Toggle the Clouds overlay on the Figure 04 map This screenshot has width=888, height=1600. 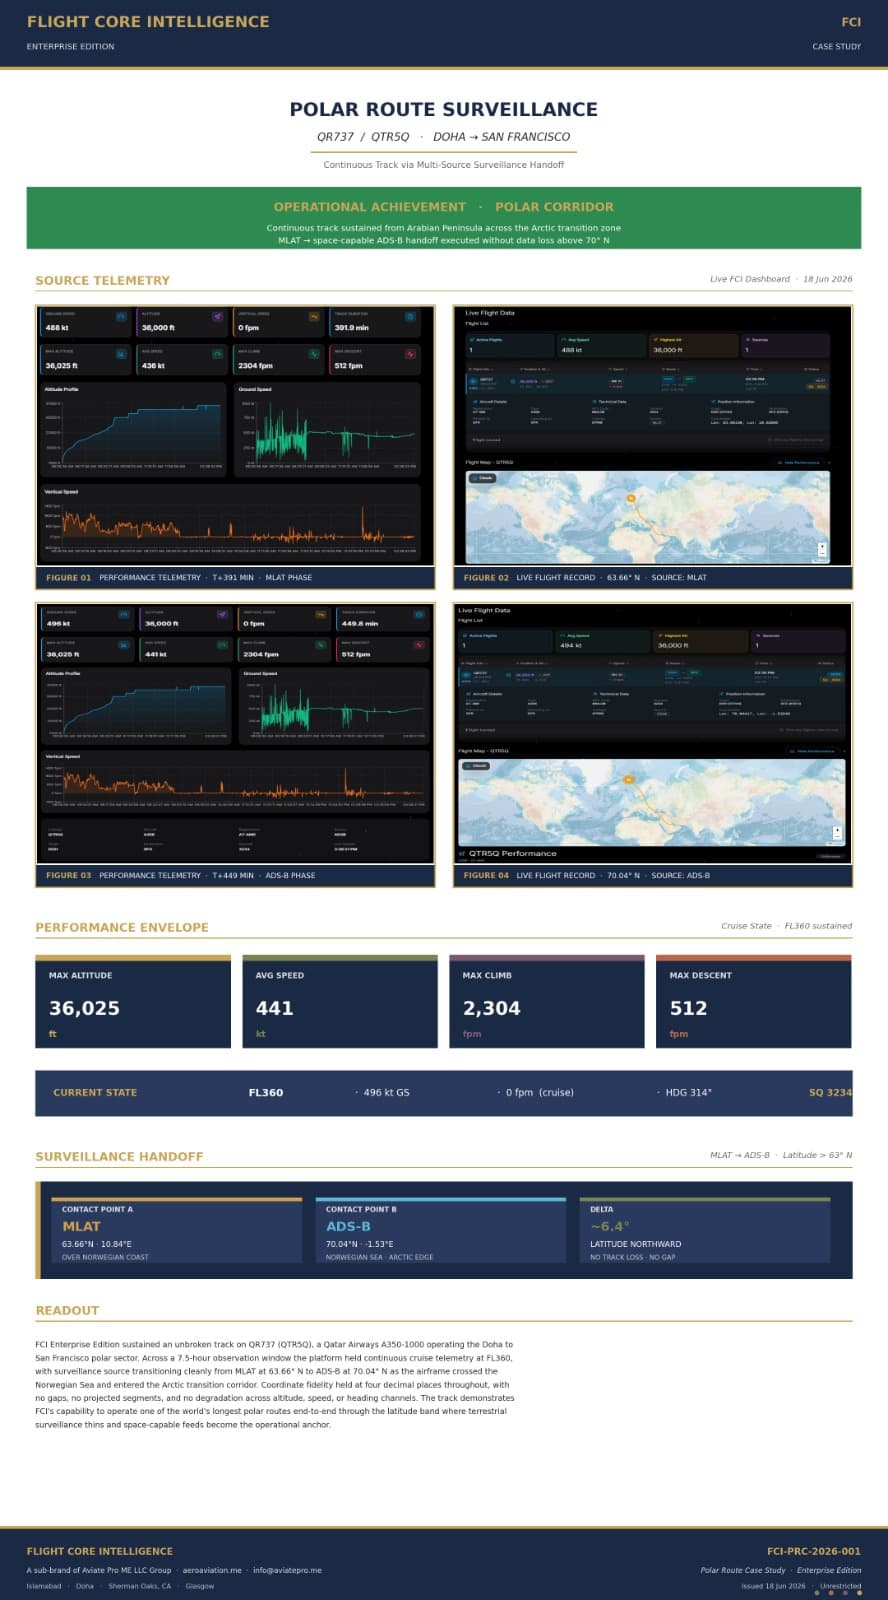(x=478, y=766)
